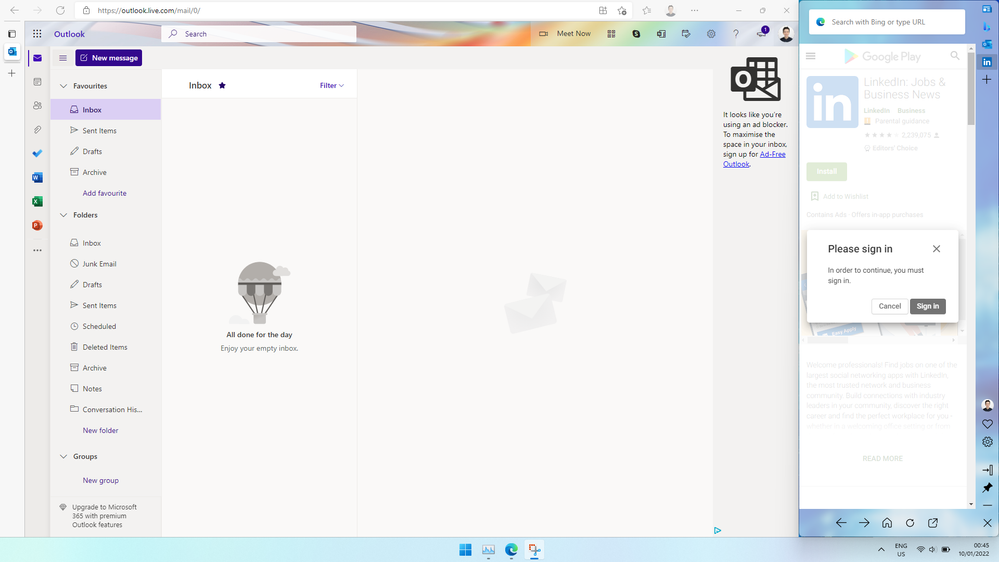999x562 pixels.
Task: Open the Ad-Free Outlook link
Action: pyautogui.click(x=754, y=159)
